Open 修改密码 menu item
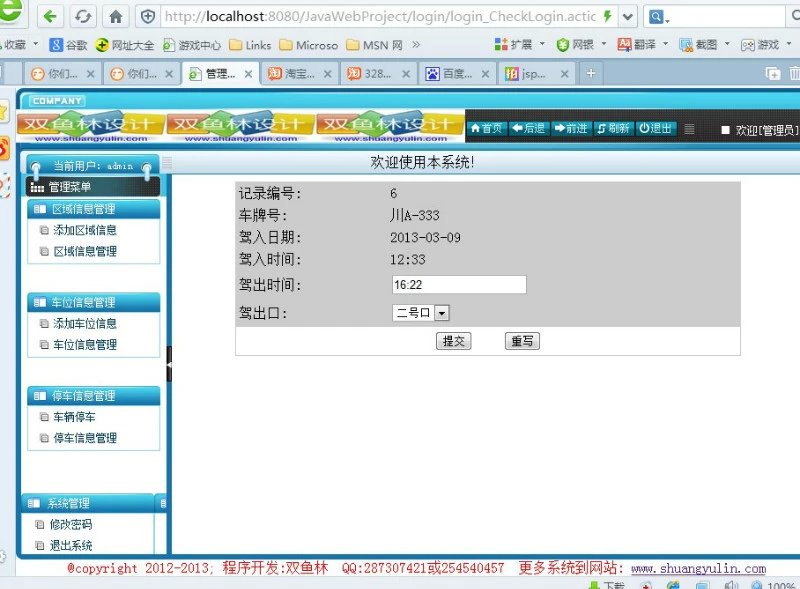Screen dimensions: 800x589 click(x=70, y=524)
